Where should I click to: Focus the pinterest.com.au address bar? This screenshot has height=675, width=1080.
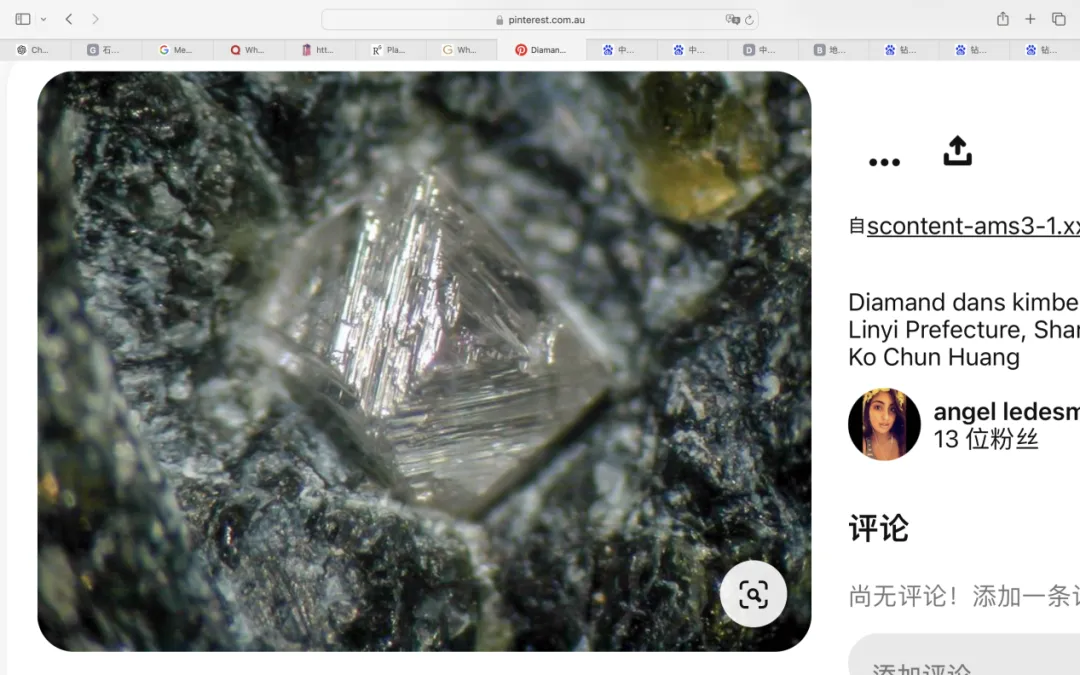(540, 20)
